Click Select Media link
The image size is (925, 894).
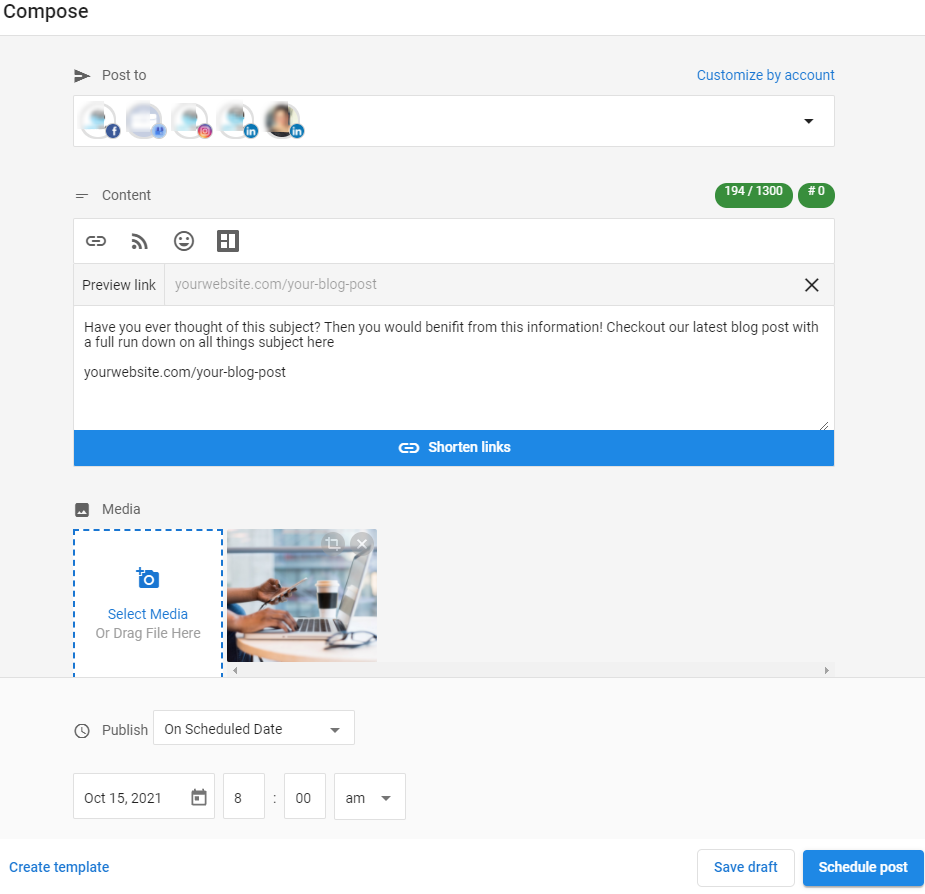coord(147,614)
